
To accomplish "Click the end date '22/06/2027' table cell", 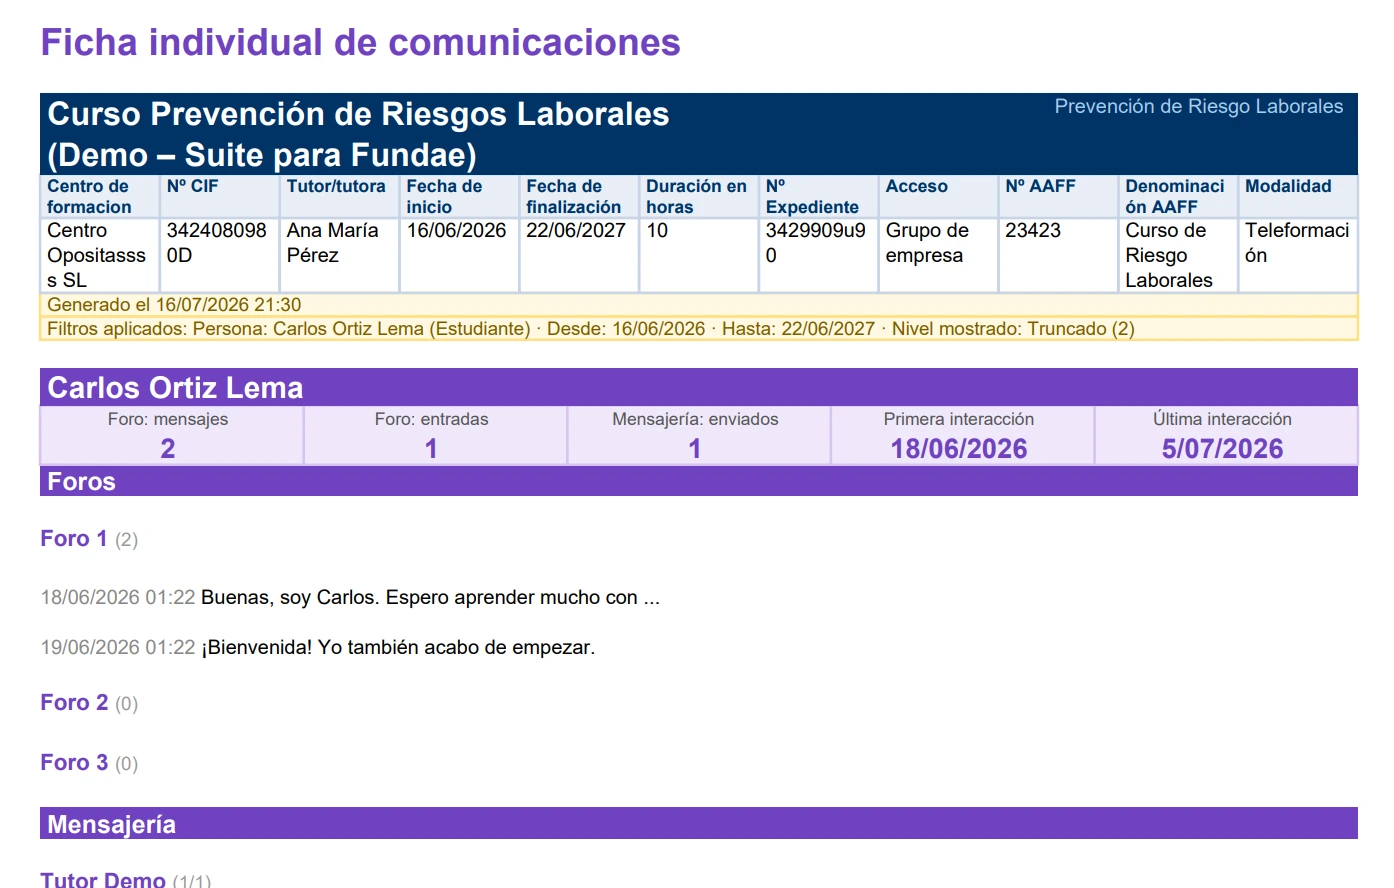I will tap(579, 255).
